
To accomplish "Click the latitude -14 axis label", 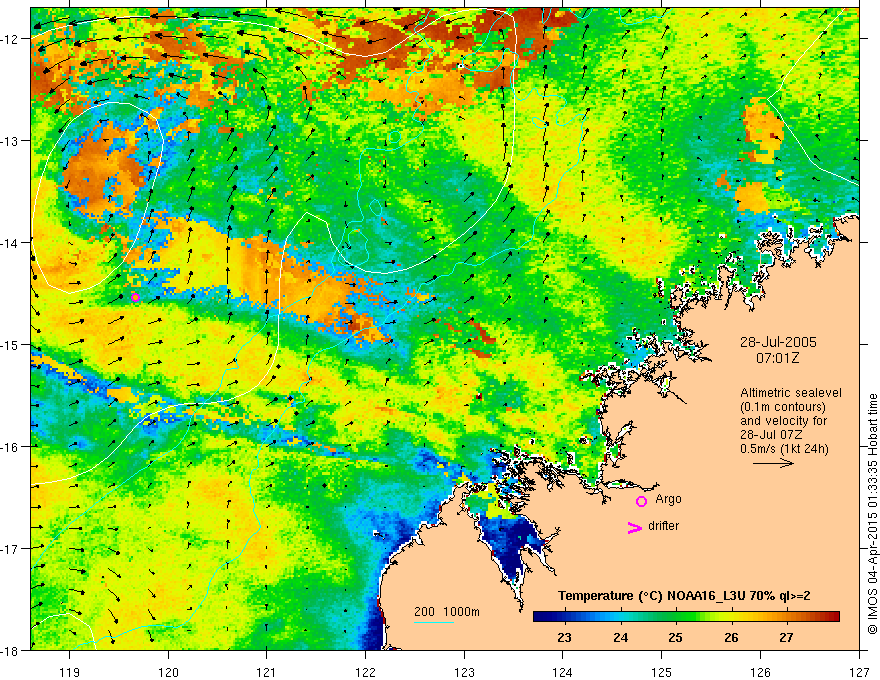I will (x=11, y=243).
